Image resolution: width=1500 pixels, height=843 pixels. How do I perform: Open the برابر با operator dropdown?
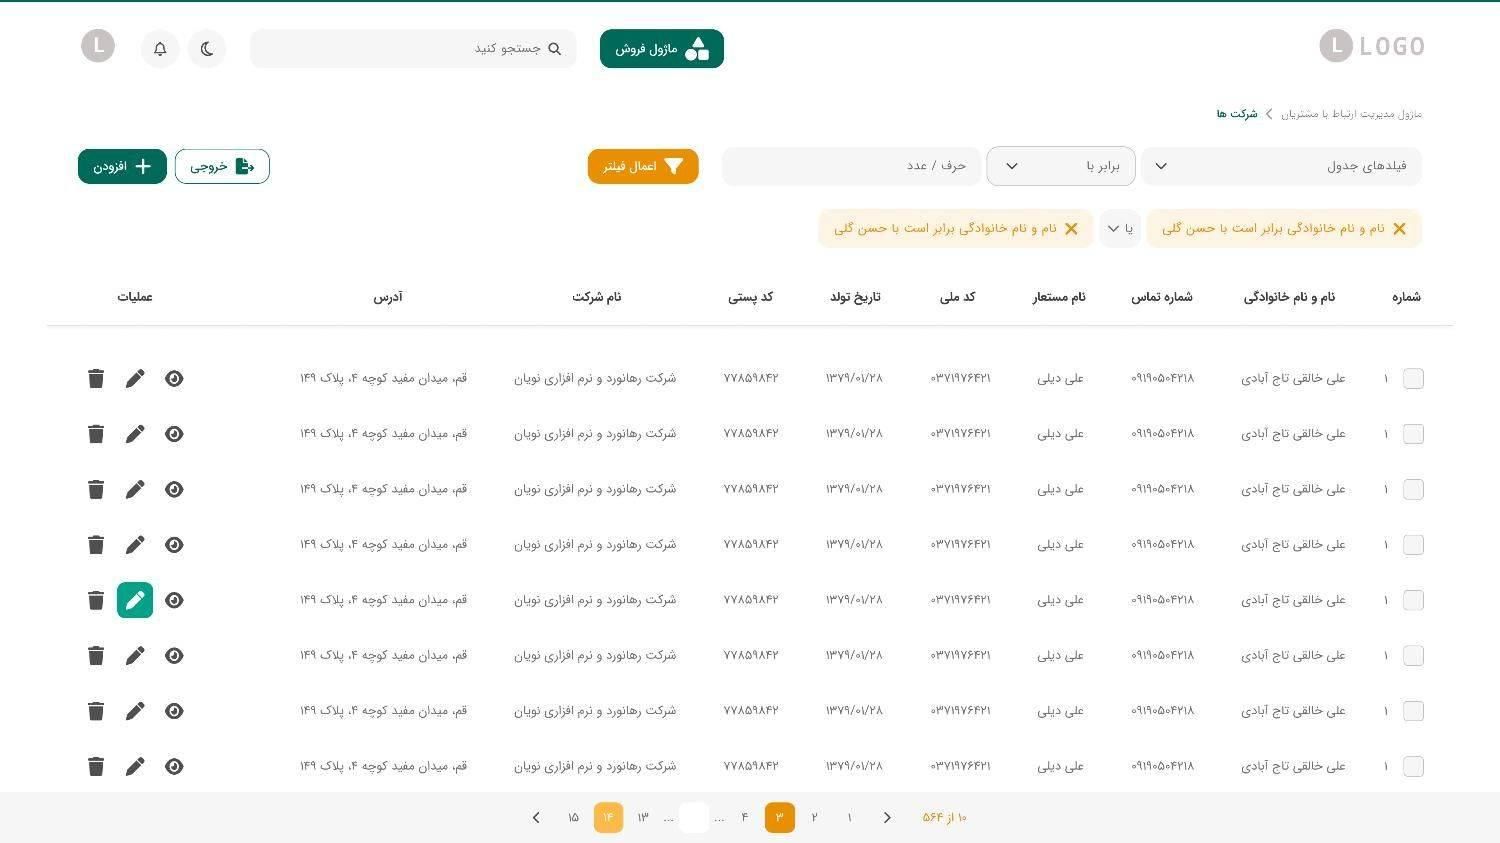click(1061, 166)
